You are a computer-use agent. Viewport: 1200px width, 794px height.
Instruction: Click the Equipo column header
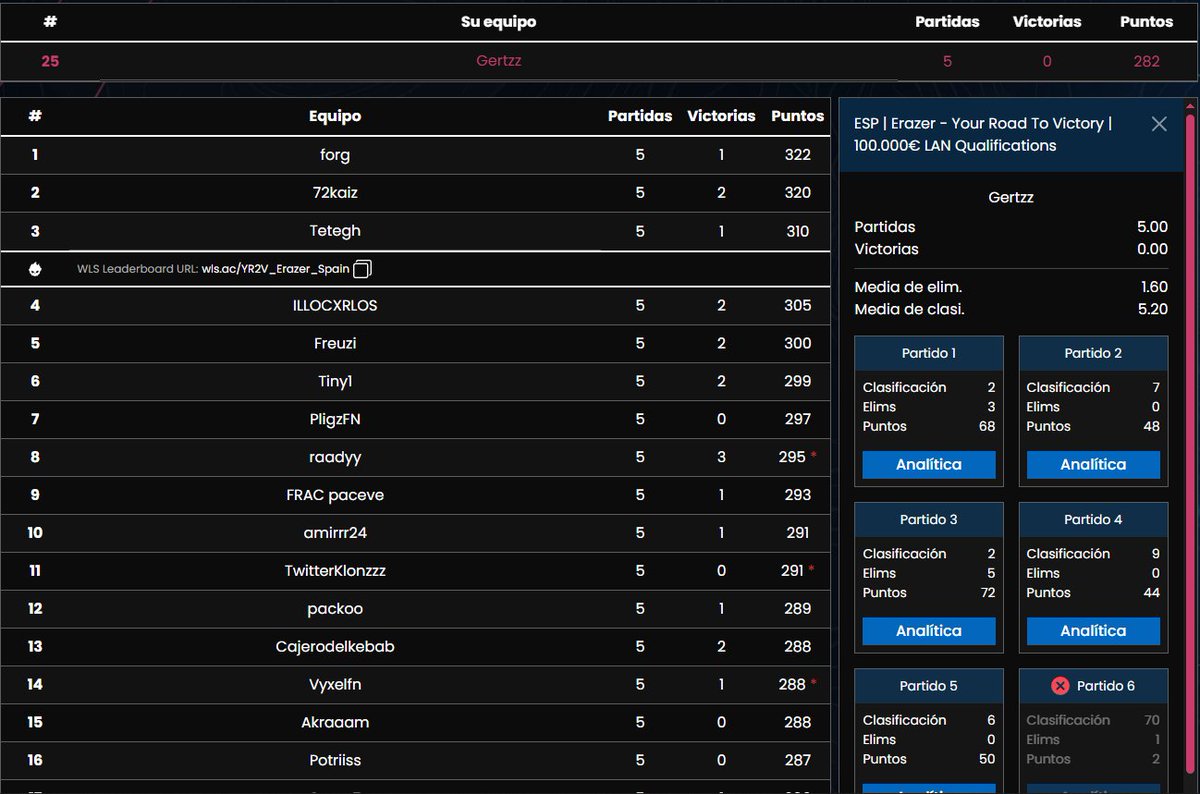pos(335,116)
